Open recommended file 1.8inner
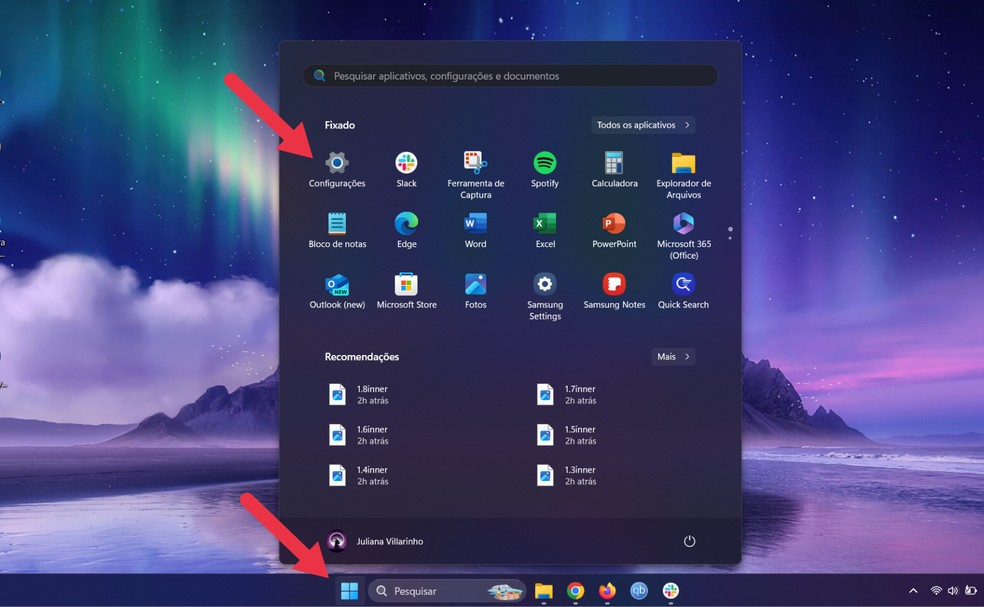Viewport: 984px width, 607px height. pos(359,394)
